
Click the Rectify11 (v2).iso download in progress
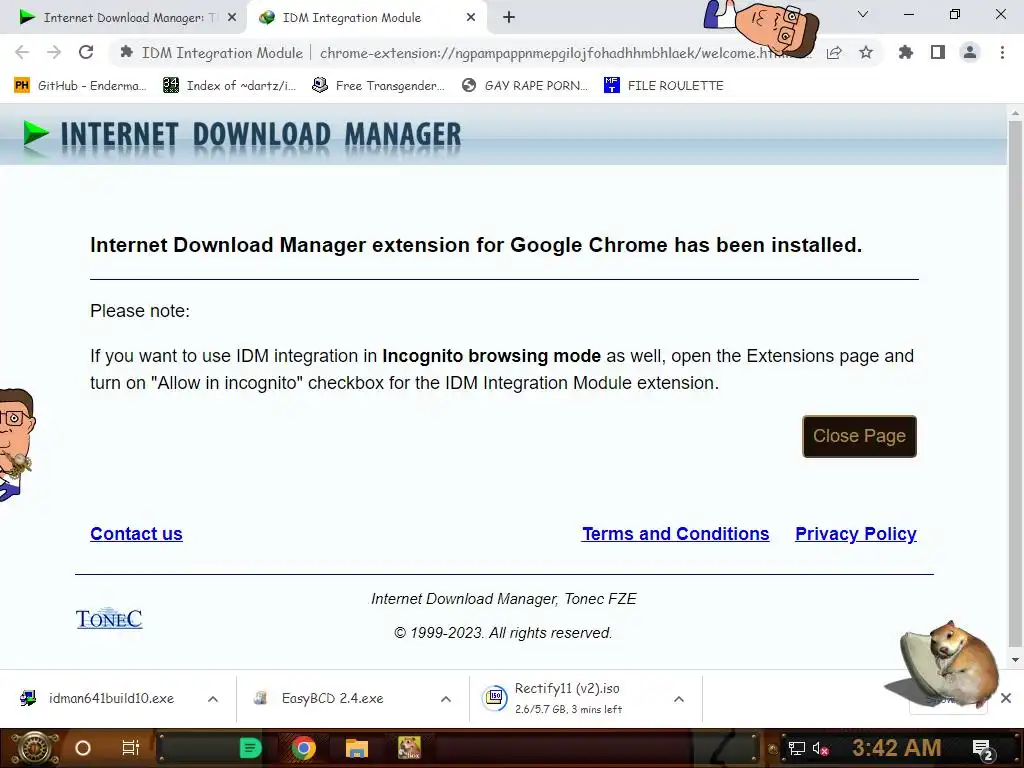pyautogui.click(x=568, y=698)
